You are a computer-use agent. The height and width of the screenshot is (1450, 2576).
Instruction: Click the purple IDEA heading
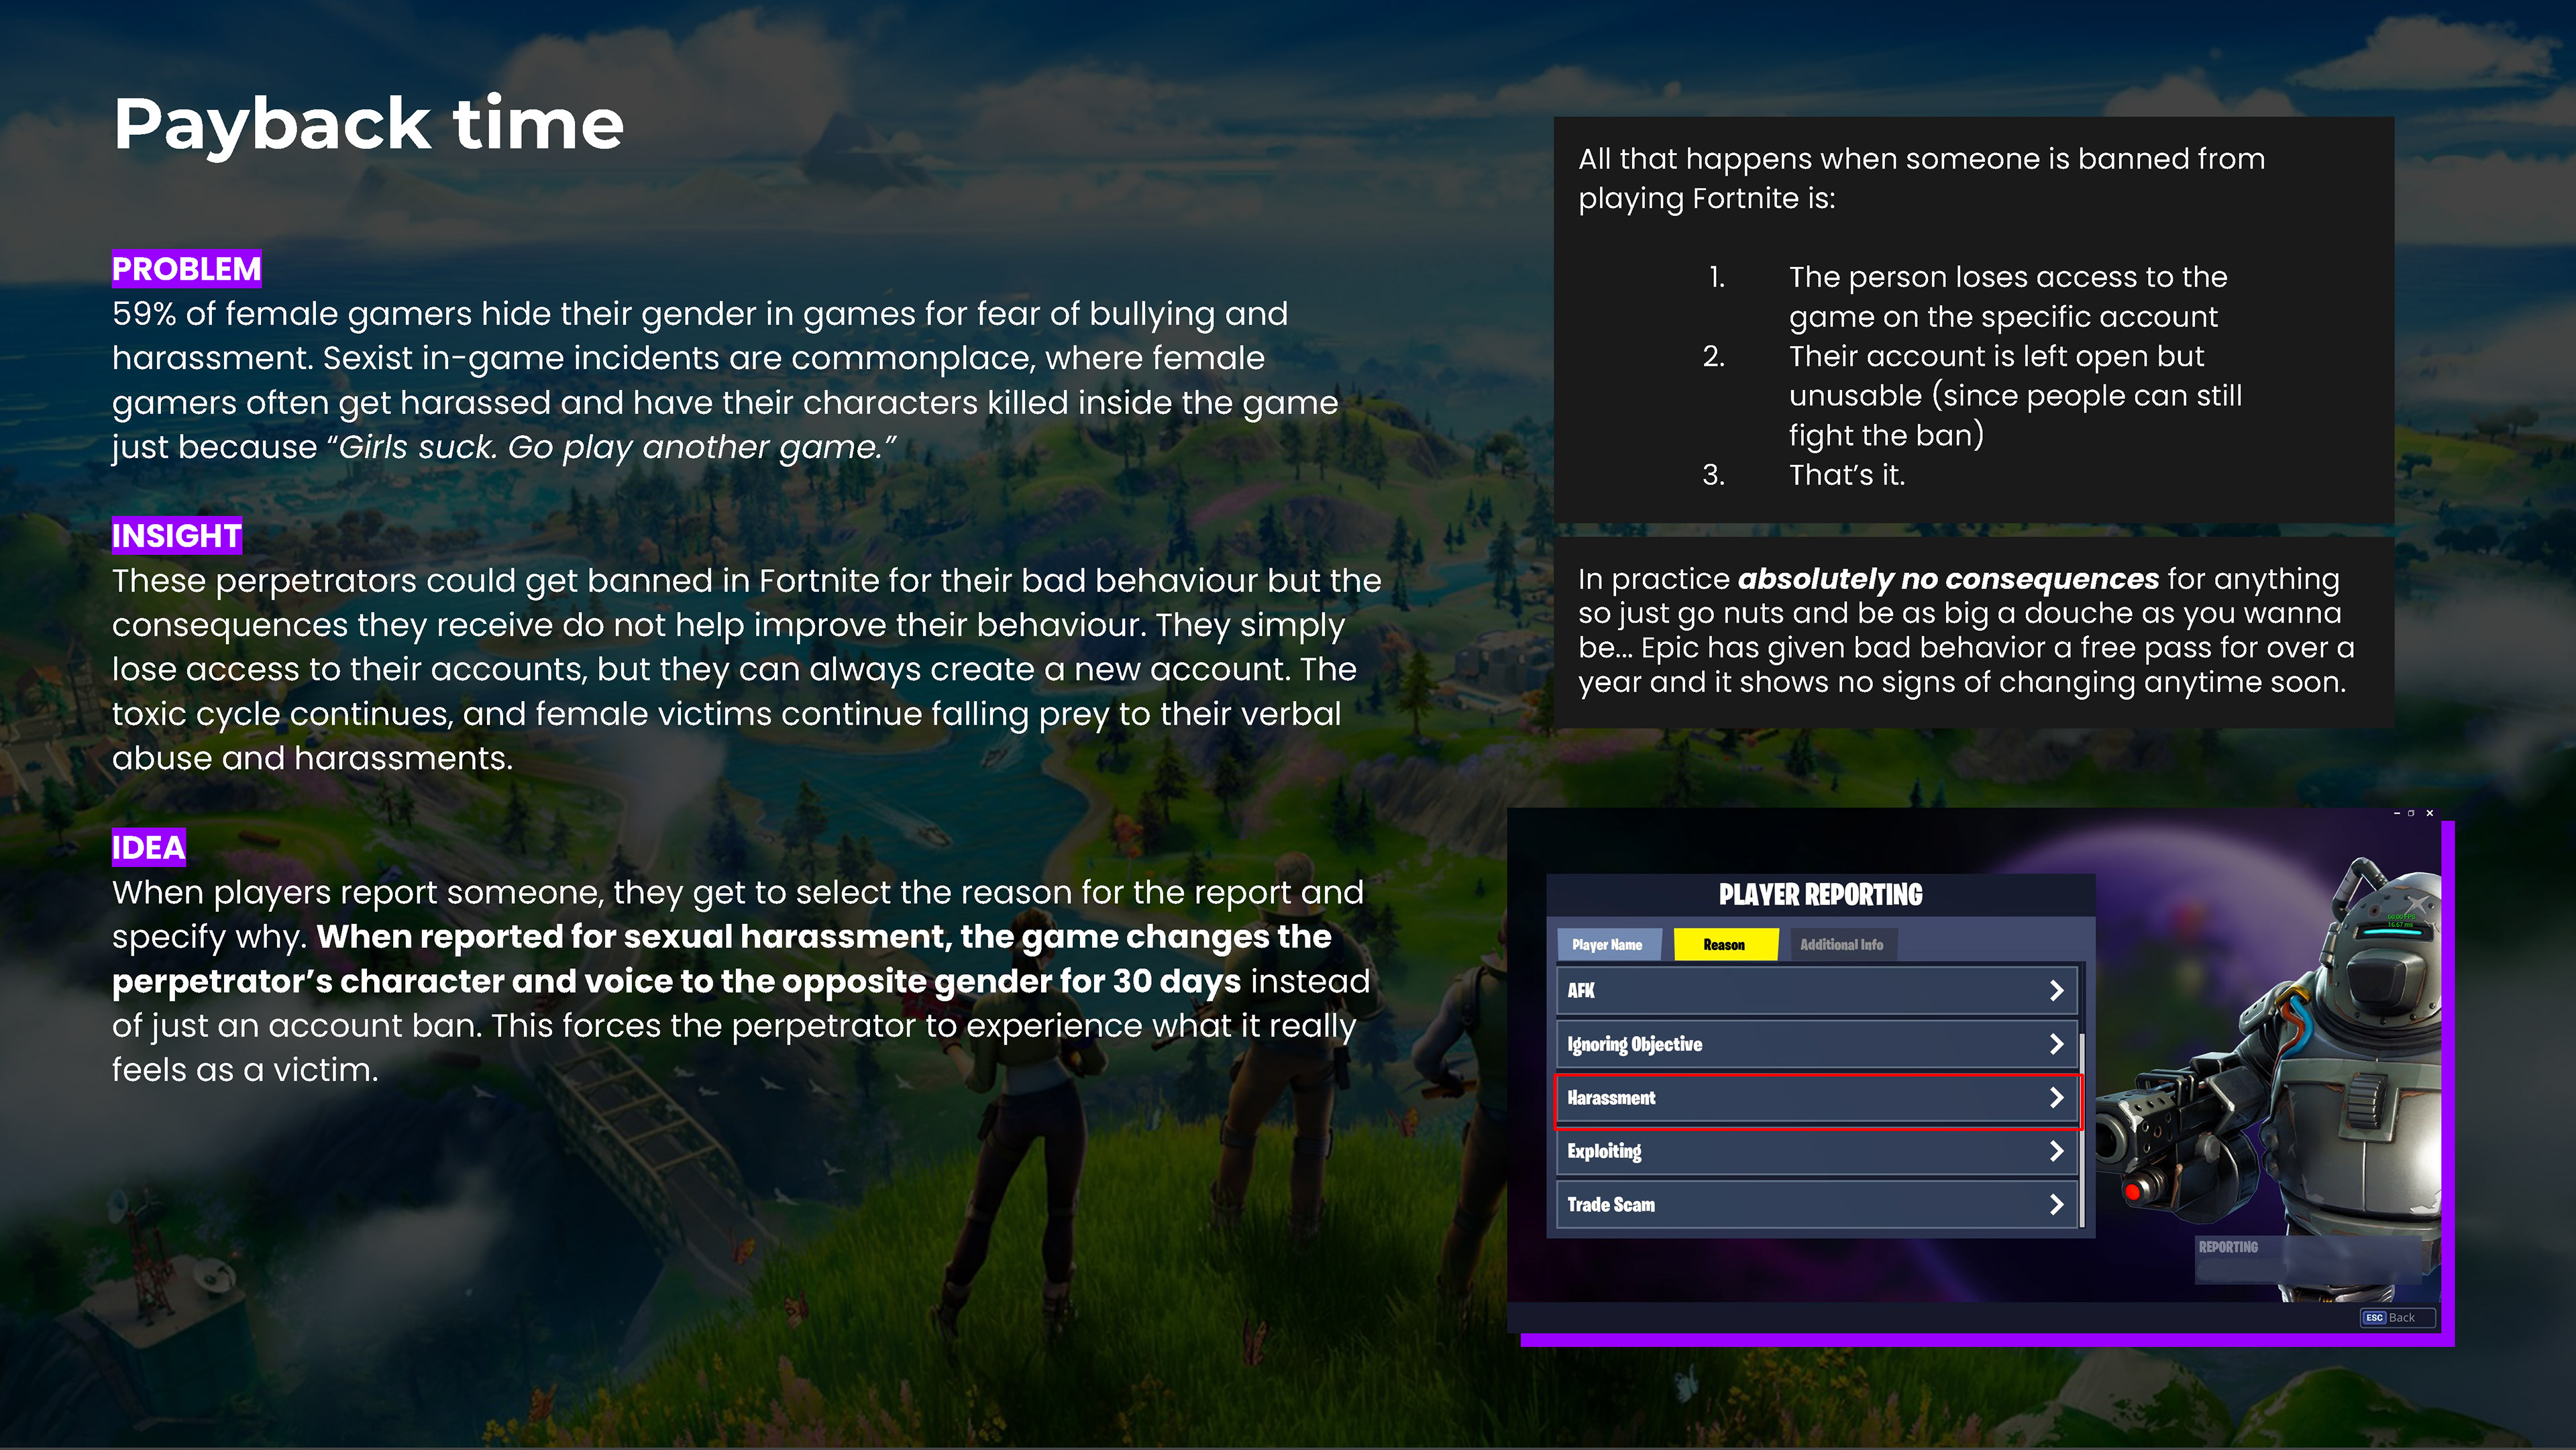click(x=148, y=848)
